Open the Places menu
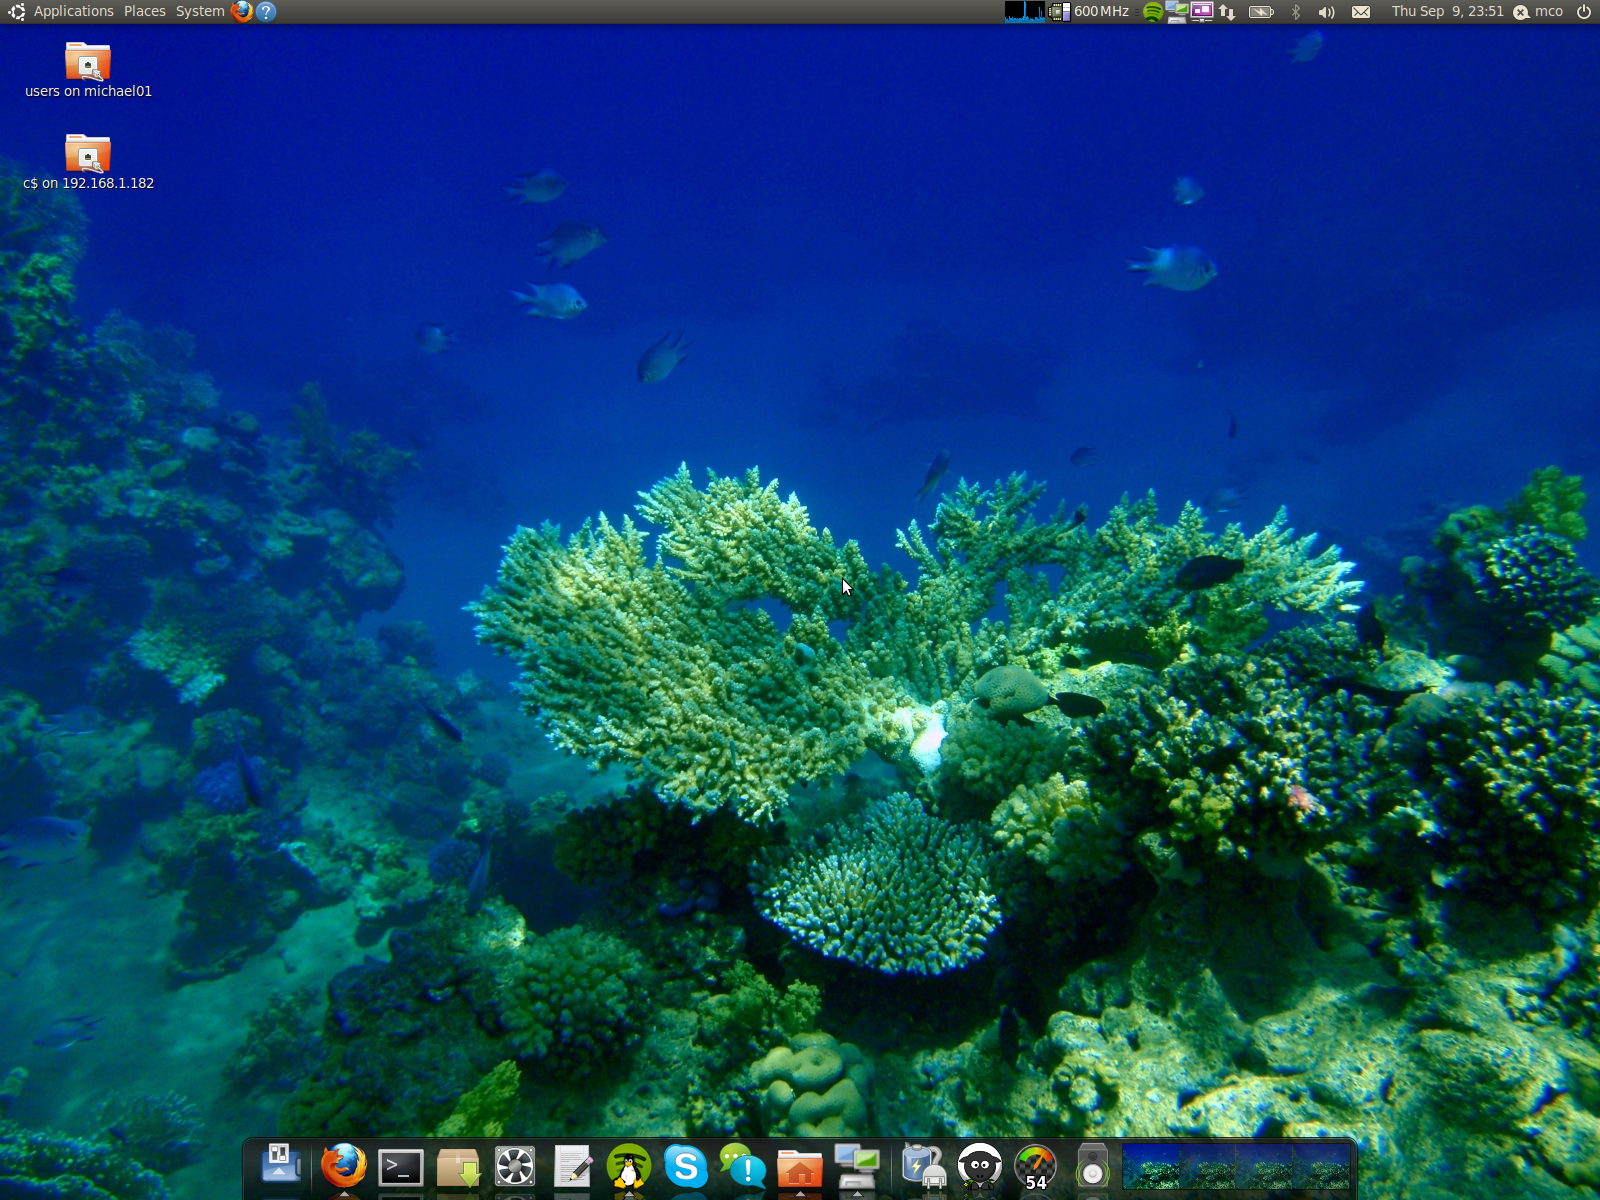 click(145, 11)
